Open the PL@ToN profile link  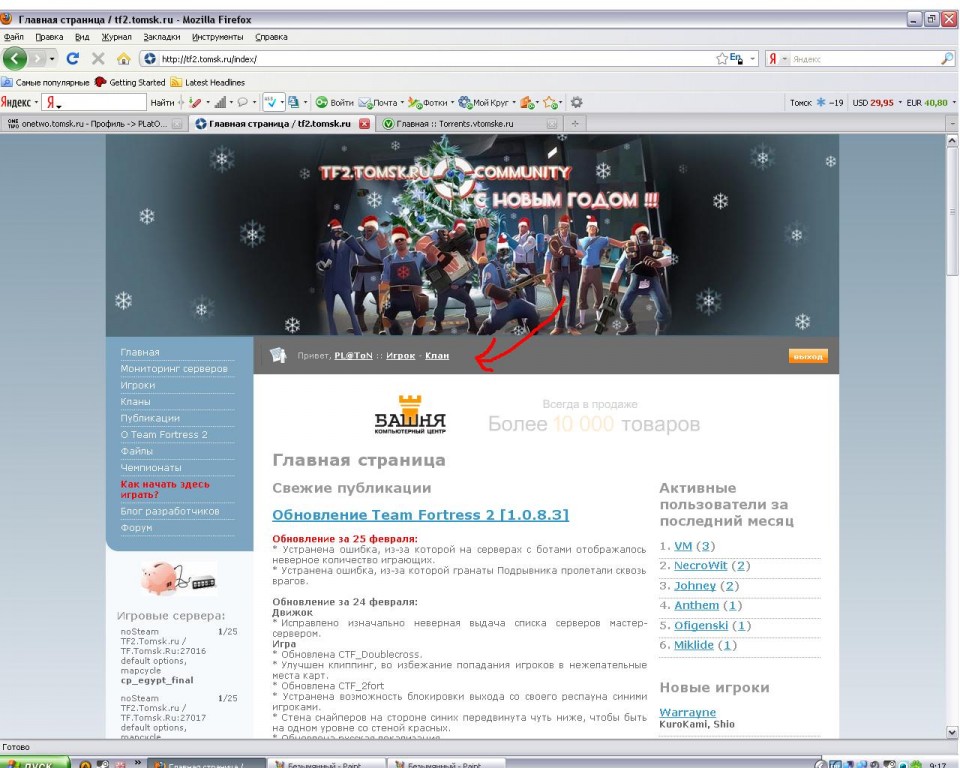point(353,355)
